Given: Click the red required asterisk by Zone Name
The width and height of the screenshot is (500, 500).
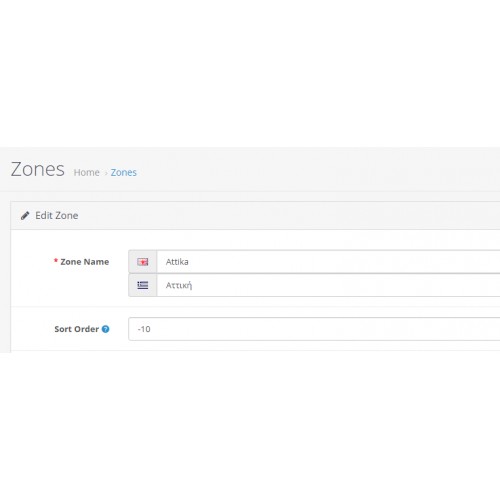Looking at the screenshot, I should click(56, 261).
